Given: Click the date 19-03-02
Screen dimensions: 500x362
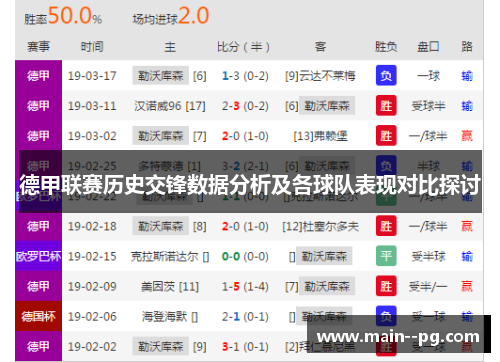Looking at the screenshot, I should pyautogui.click(x=92, y=136).
